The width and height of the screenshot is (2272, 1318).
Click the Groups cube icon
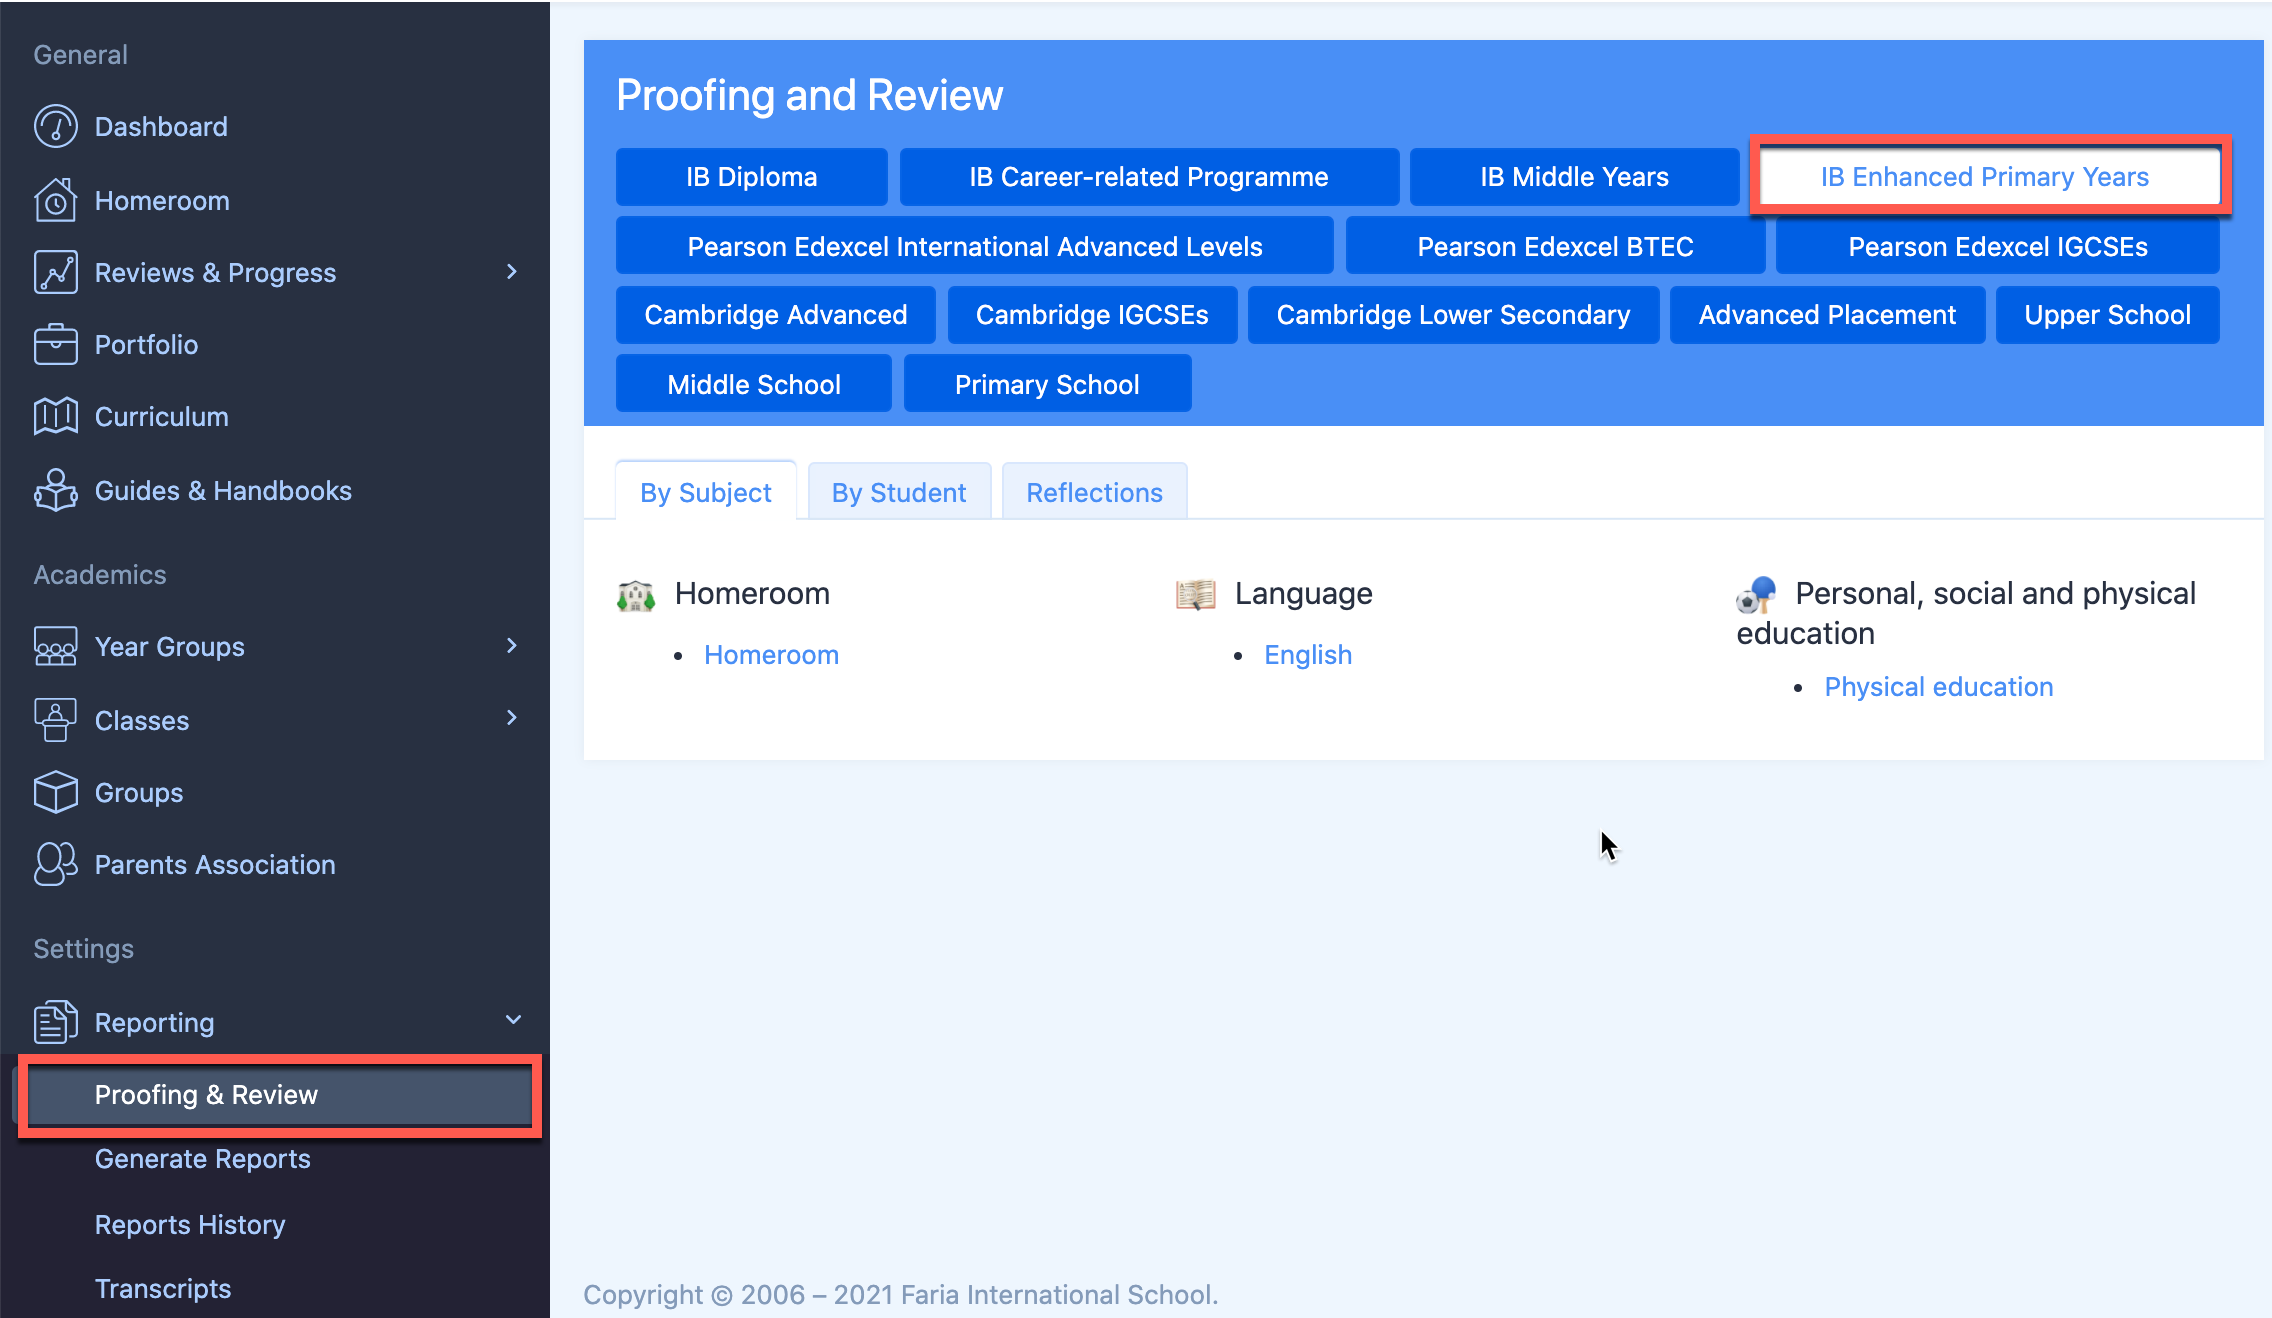(x=55, y=792)
